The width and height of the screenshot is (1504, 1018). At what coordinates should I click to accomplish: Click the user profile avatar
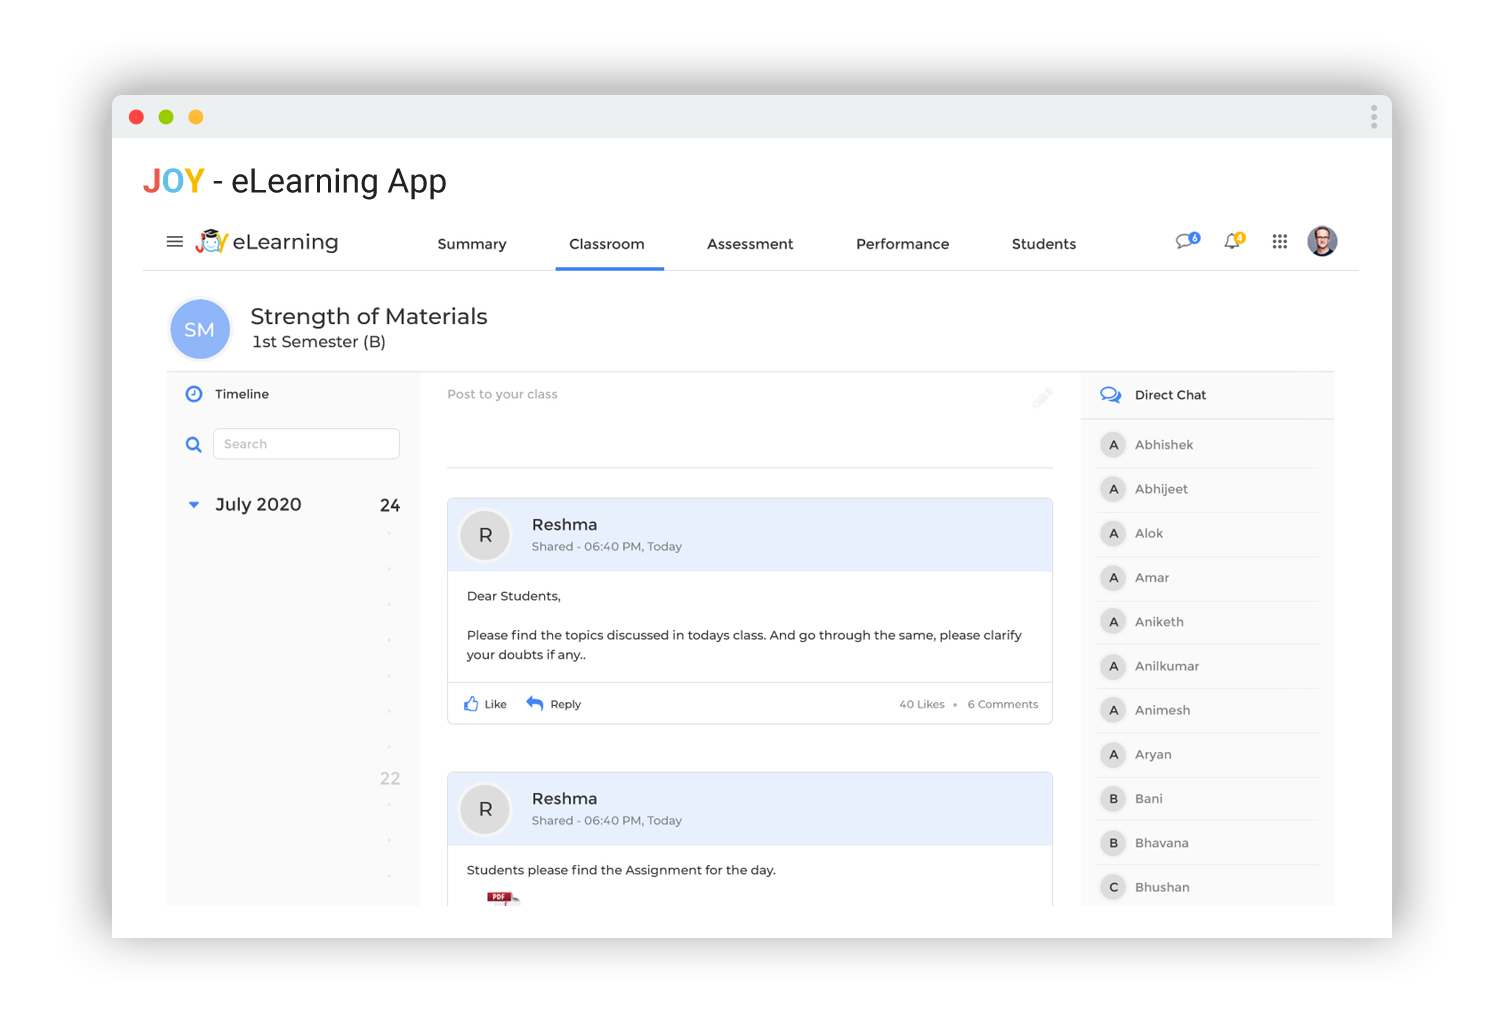coord(1322,241)
